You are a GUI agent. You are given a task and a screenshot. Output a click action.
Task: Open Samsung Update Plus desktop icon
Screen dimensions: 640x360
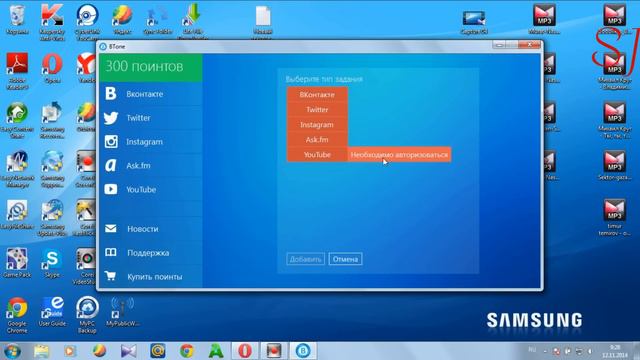tap(52, 218)
